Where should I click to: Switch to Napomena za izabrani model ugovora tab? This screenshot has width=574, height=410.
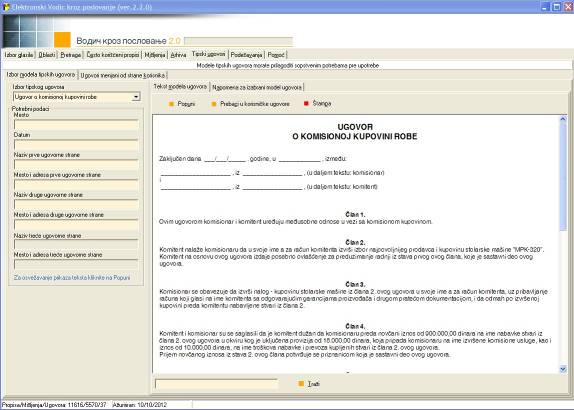click(x=257, y=87)
